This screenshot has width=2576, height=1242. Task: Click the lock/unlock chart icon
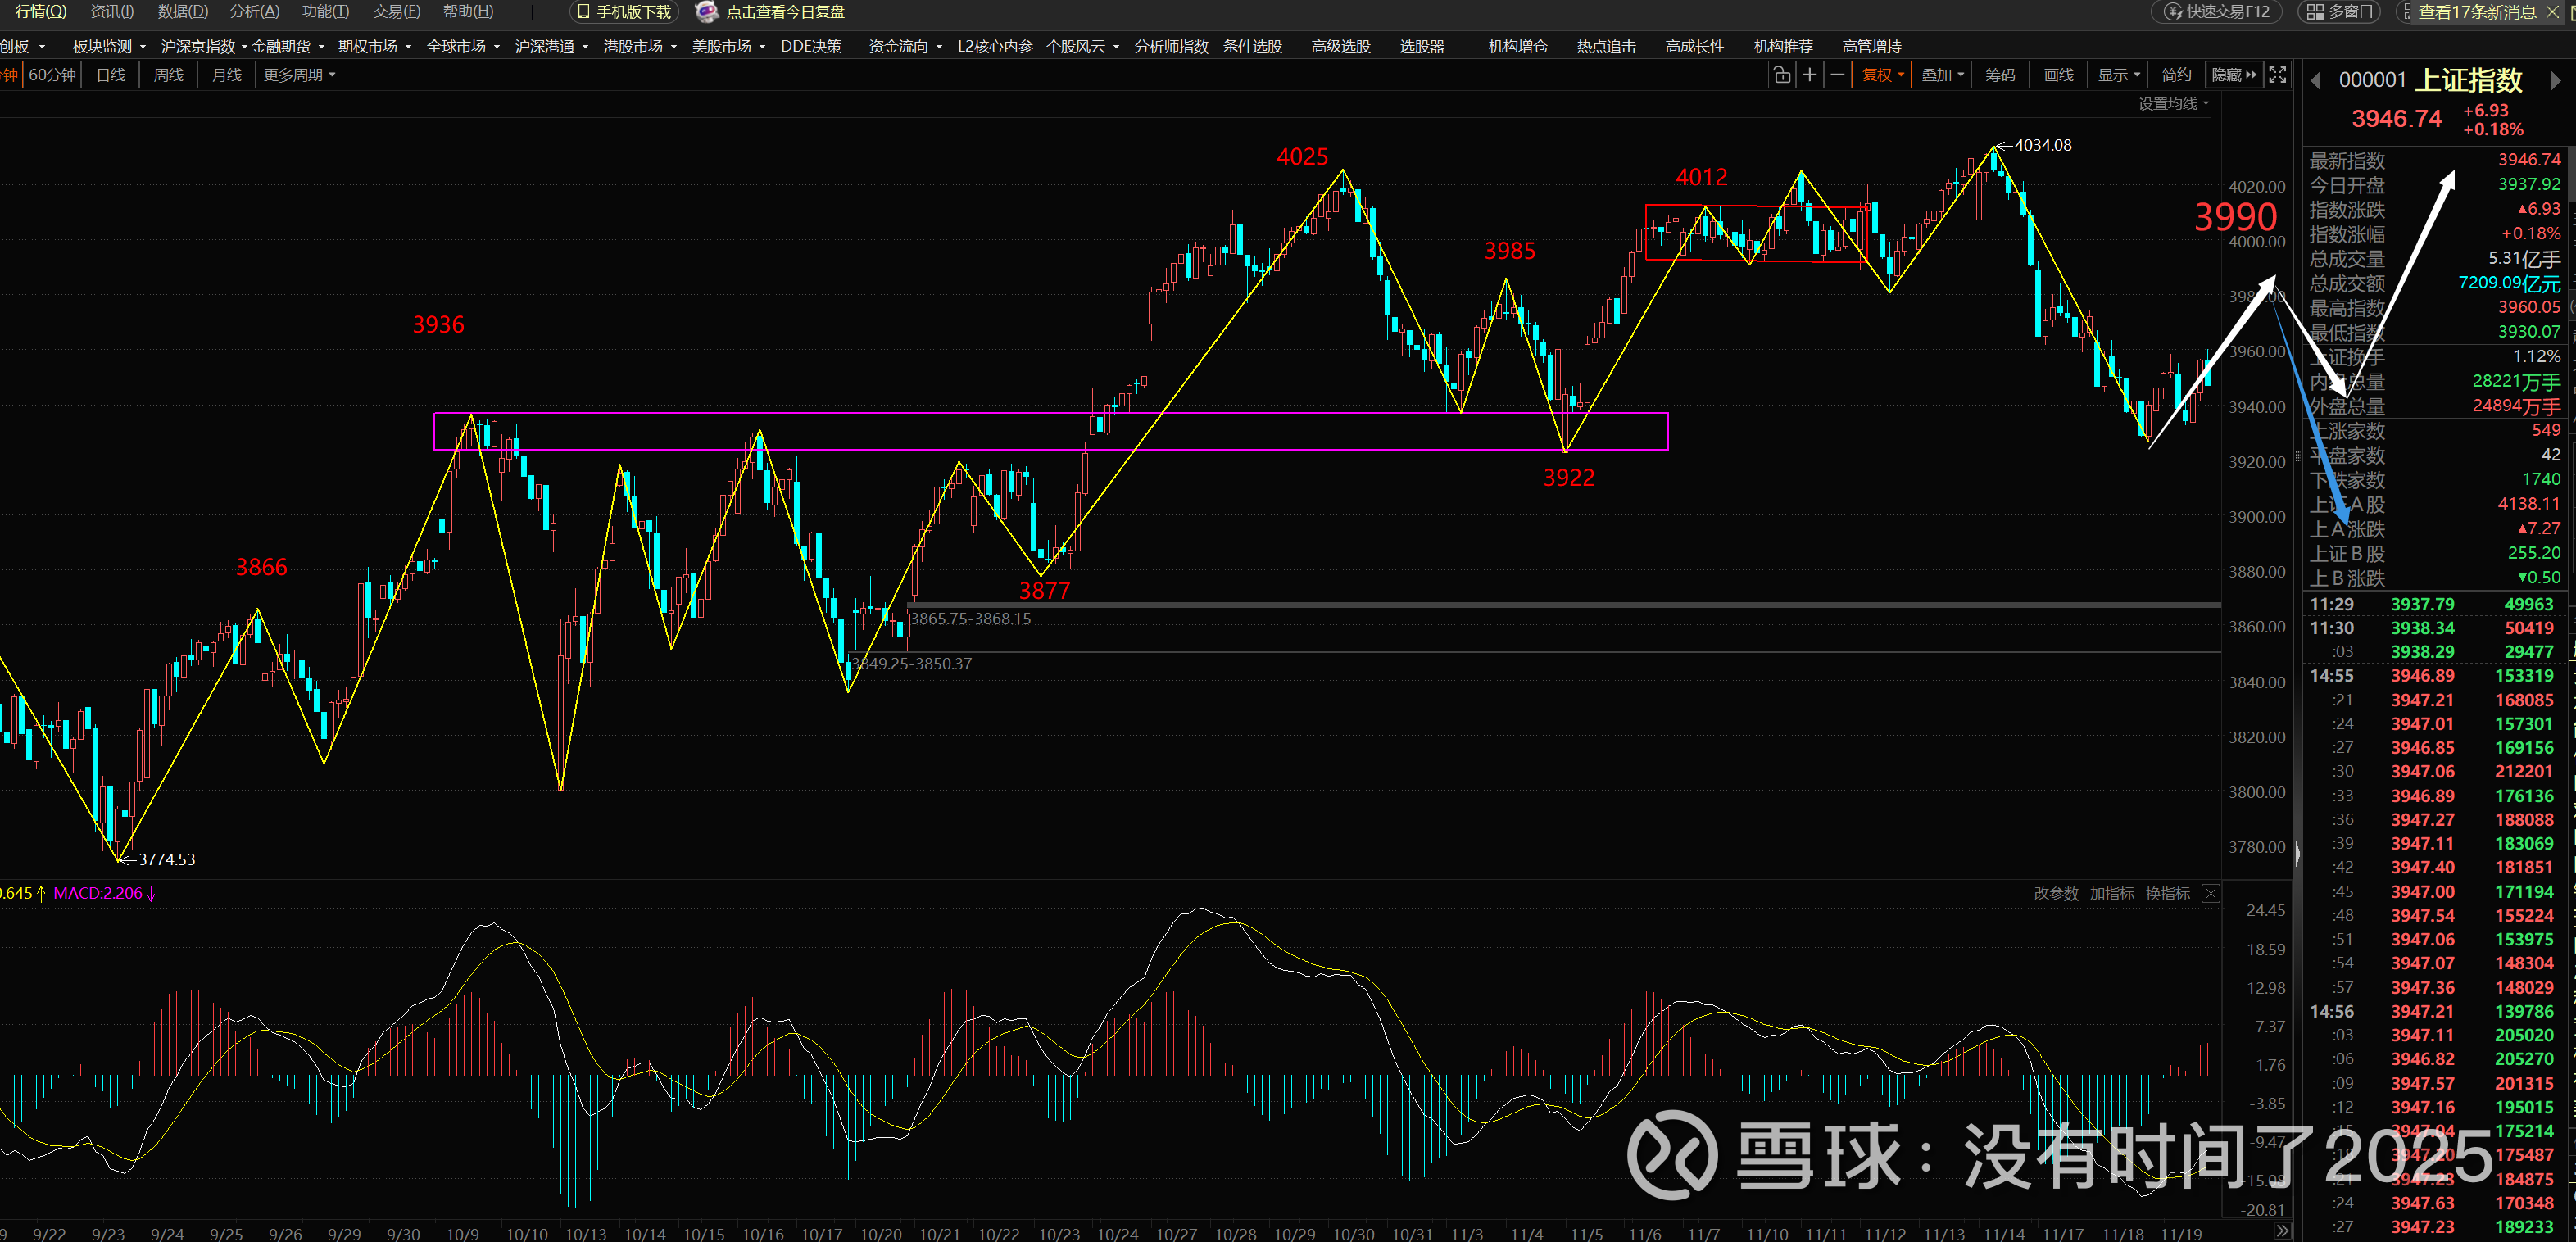pos(1782,75)
